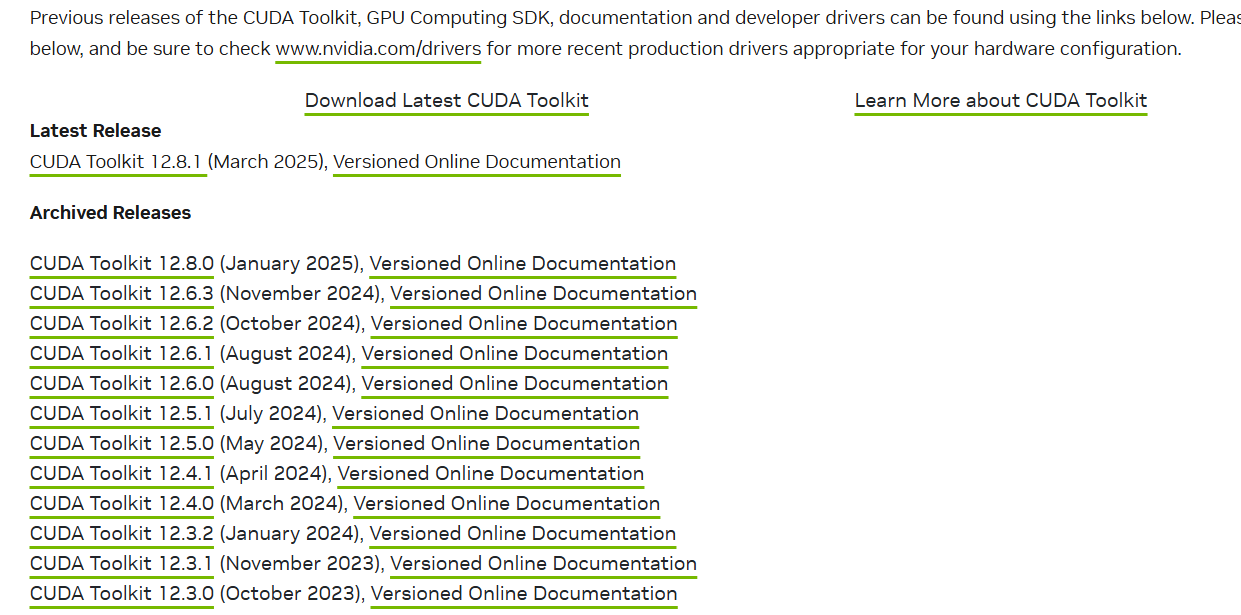This screenshot has height=615, width=1241.
Task: Open documentation for October 2023 release
Action: click(x=523, y=594)
